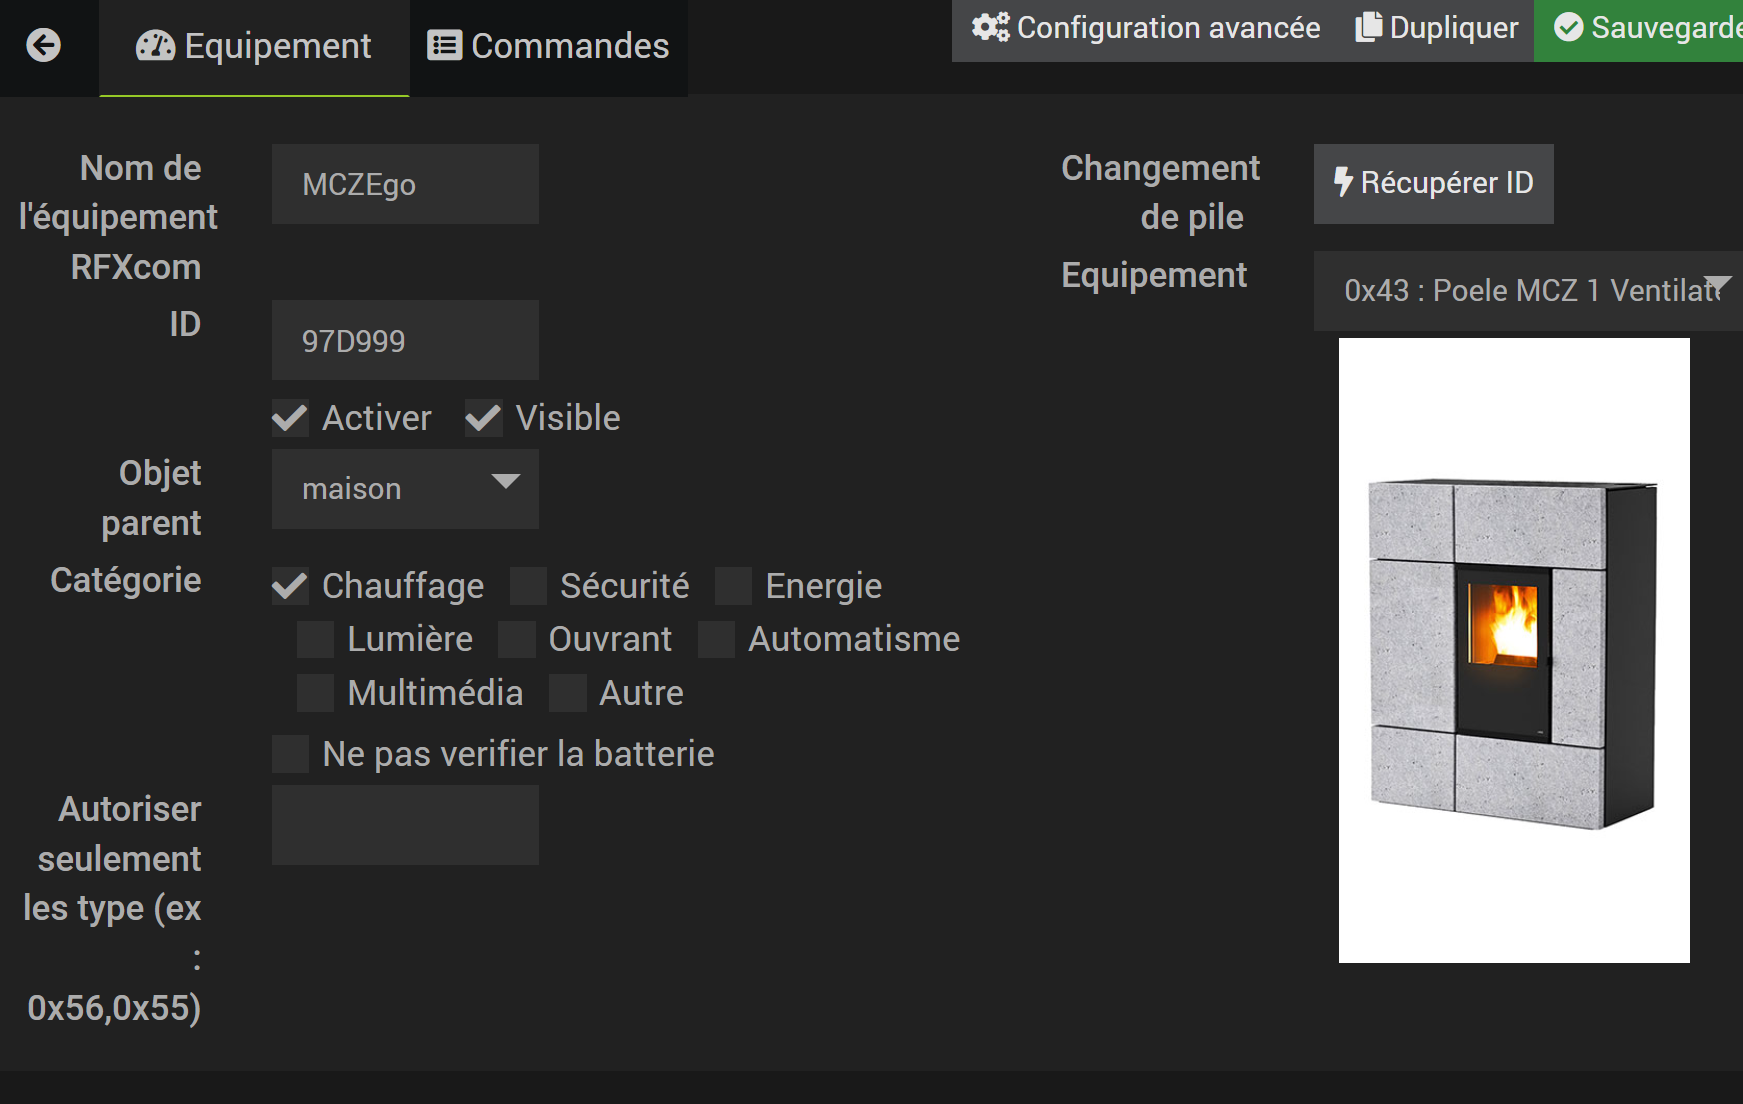Select the Equipement tab
The image size is (1743, 1104).
click(x=254, y=47)
